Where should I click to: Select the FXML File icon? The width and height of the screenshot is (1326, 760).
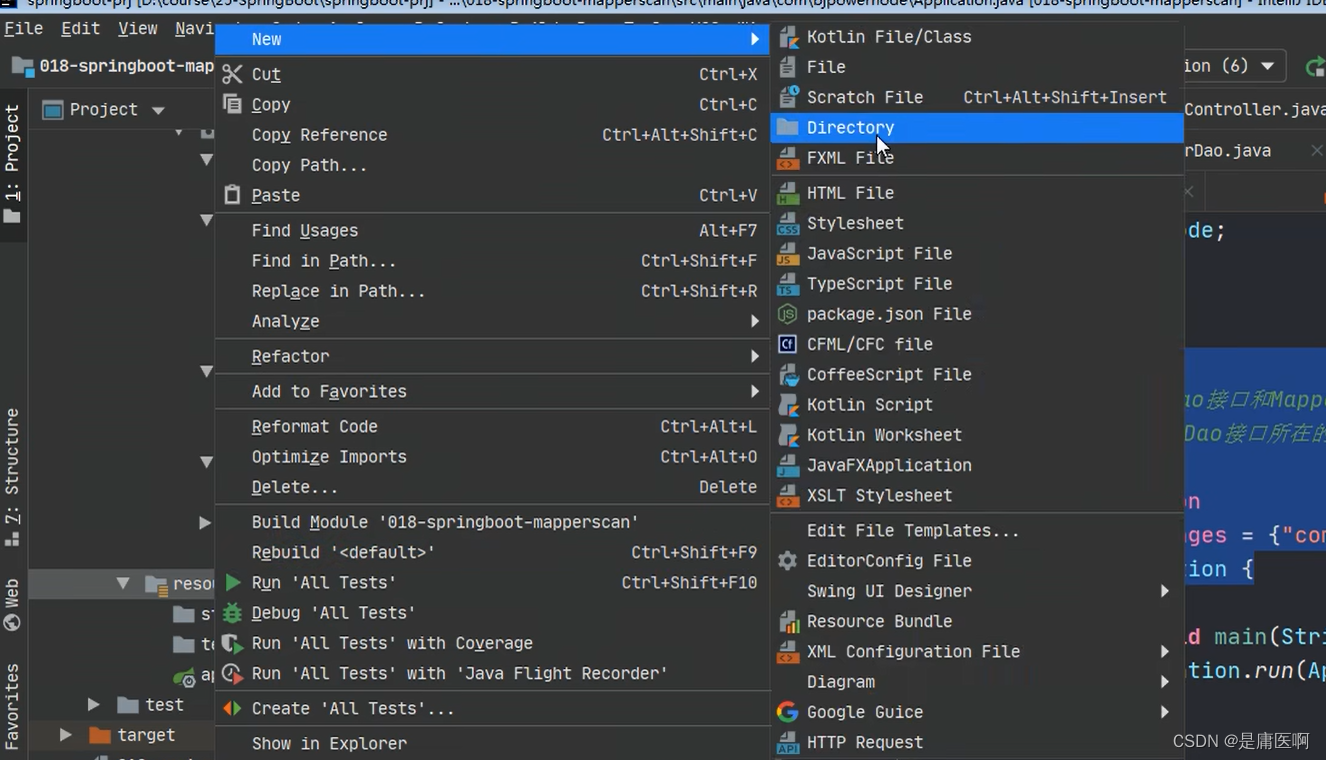[x=788, y=158]
